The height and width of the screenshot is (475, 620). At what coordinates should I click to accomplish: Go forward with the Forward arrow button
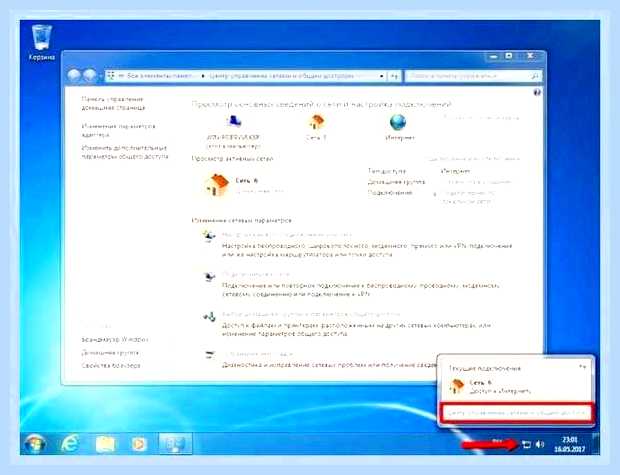90,75
